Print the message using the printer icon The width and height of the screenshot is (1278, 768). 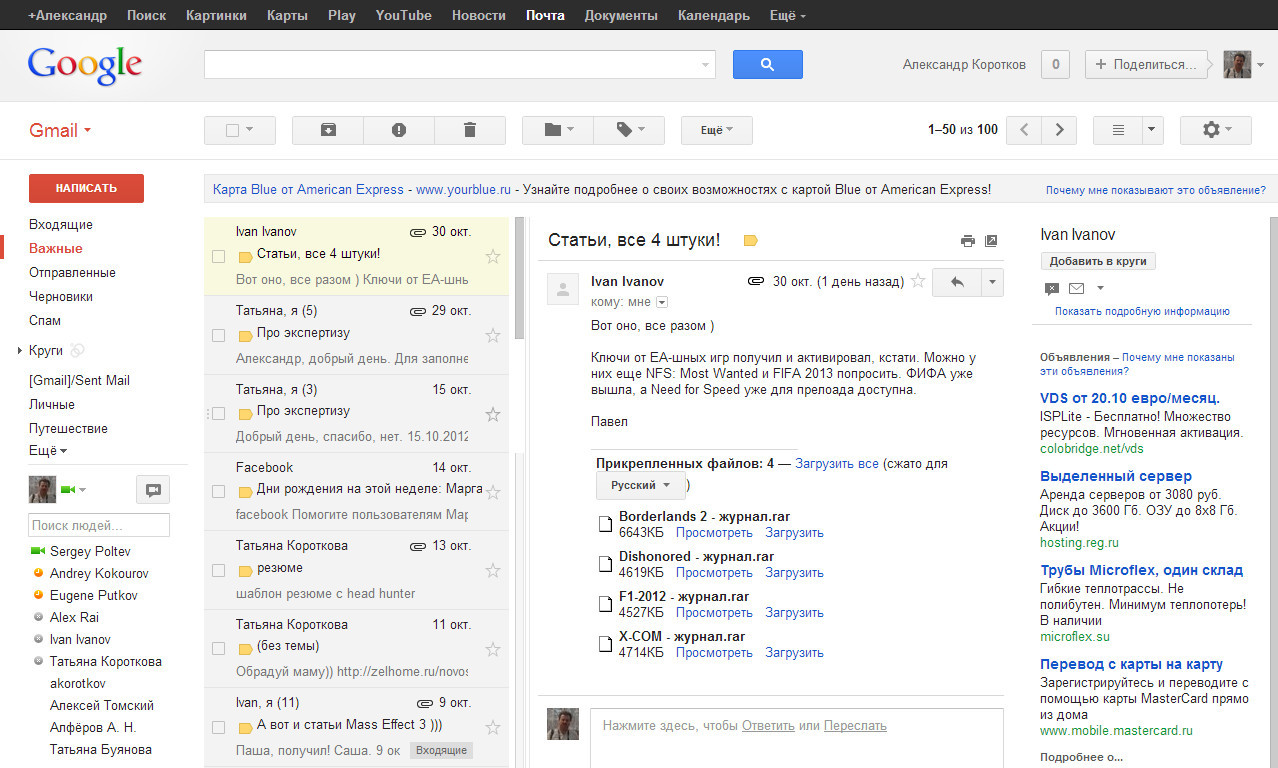coord(967,241)
